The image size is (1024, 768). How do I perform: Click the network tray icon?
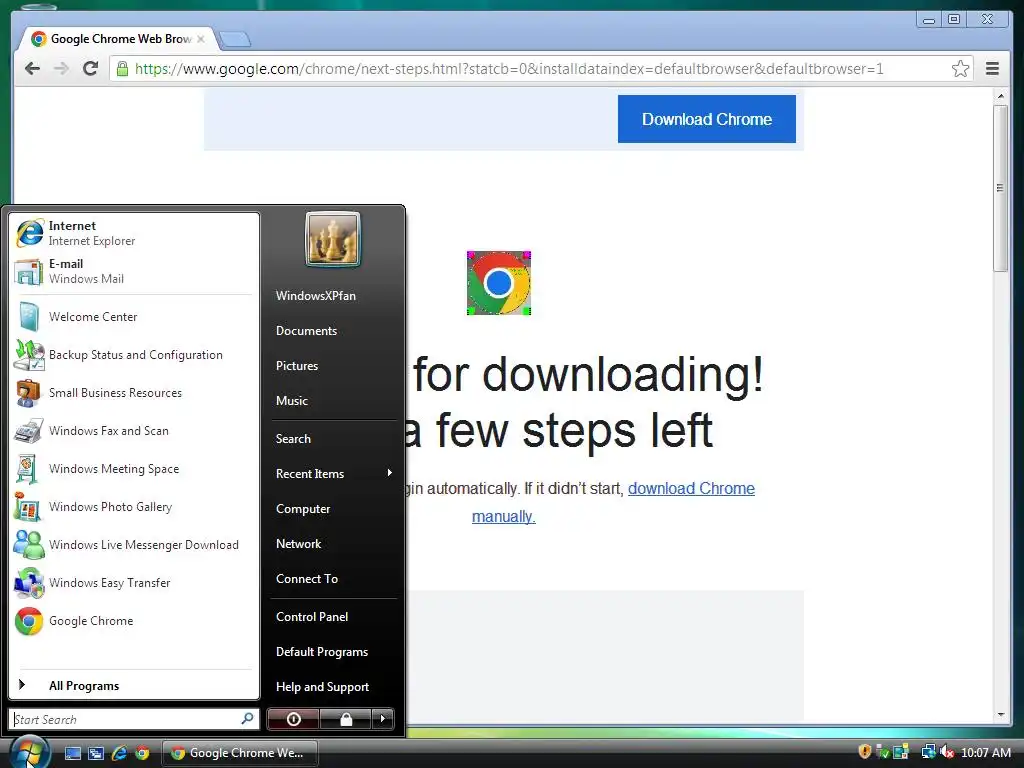click(927, 752)
